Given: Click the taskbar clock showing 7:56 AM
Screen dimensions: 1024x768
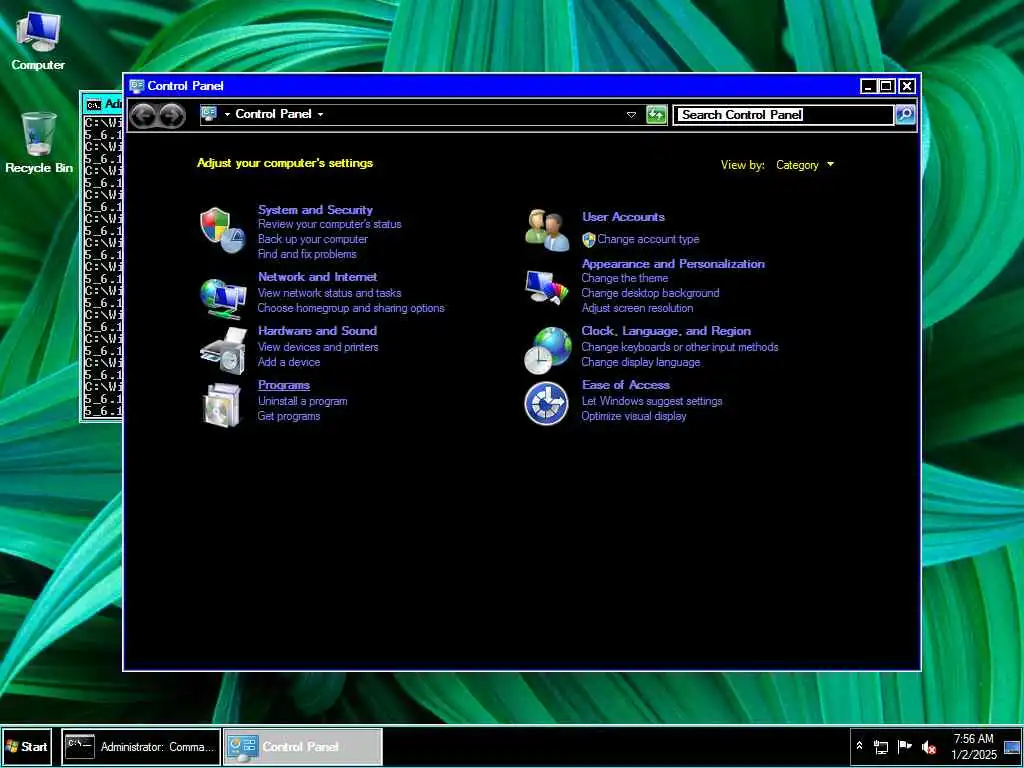Looking at the screenshot, I should [974, 747].
